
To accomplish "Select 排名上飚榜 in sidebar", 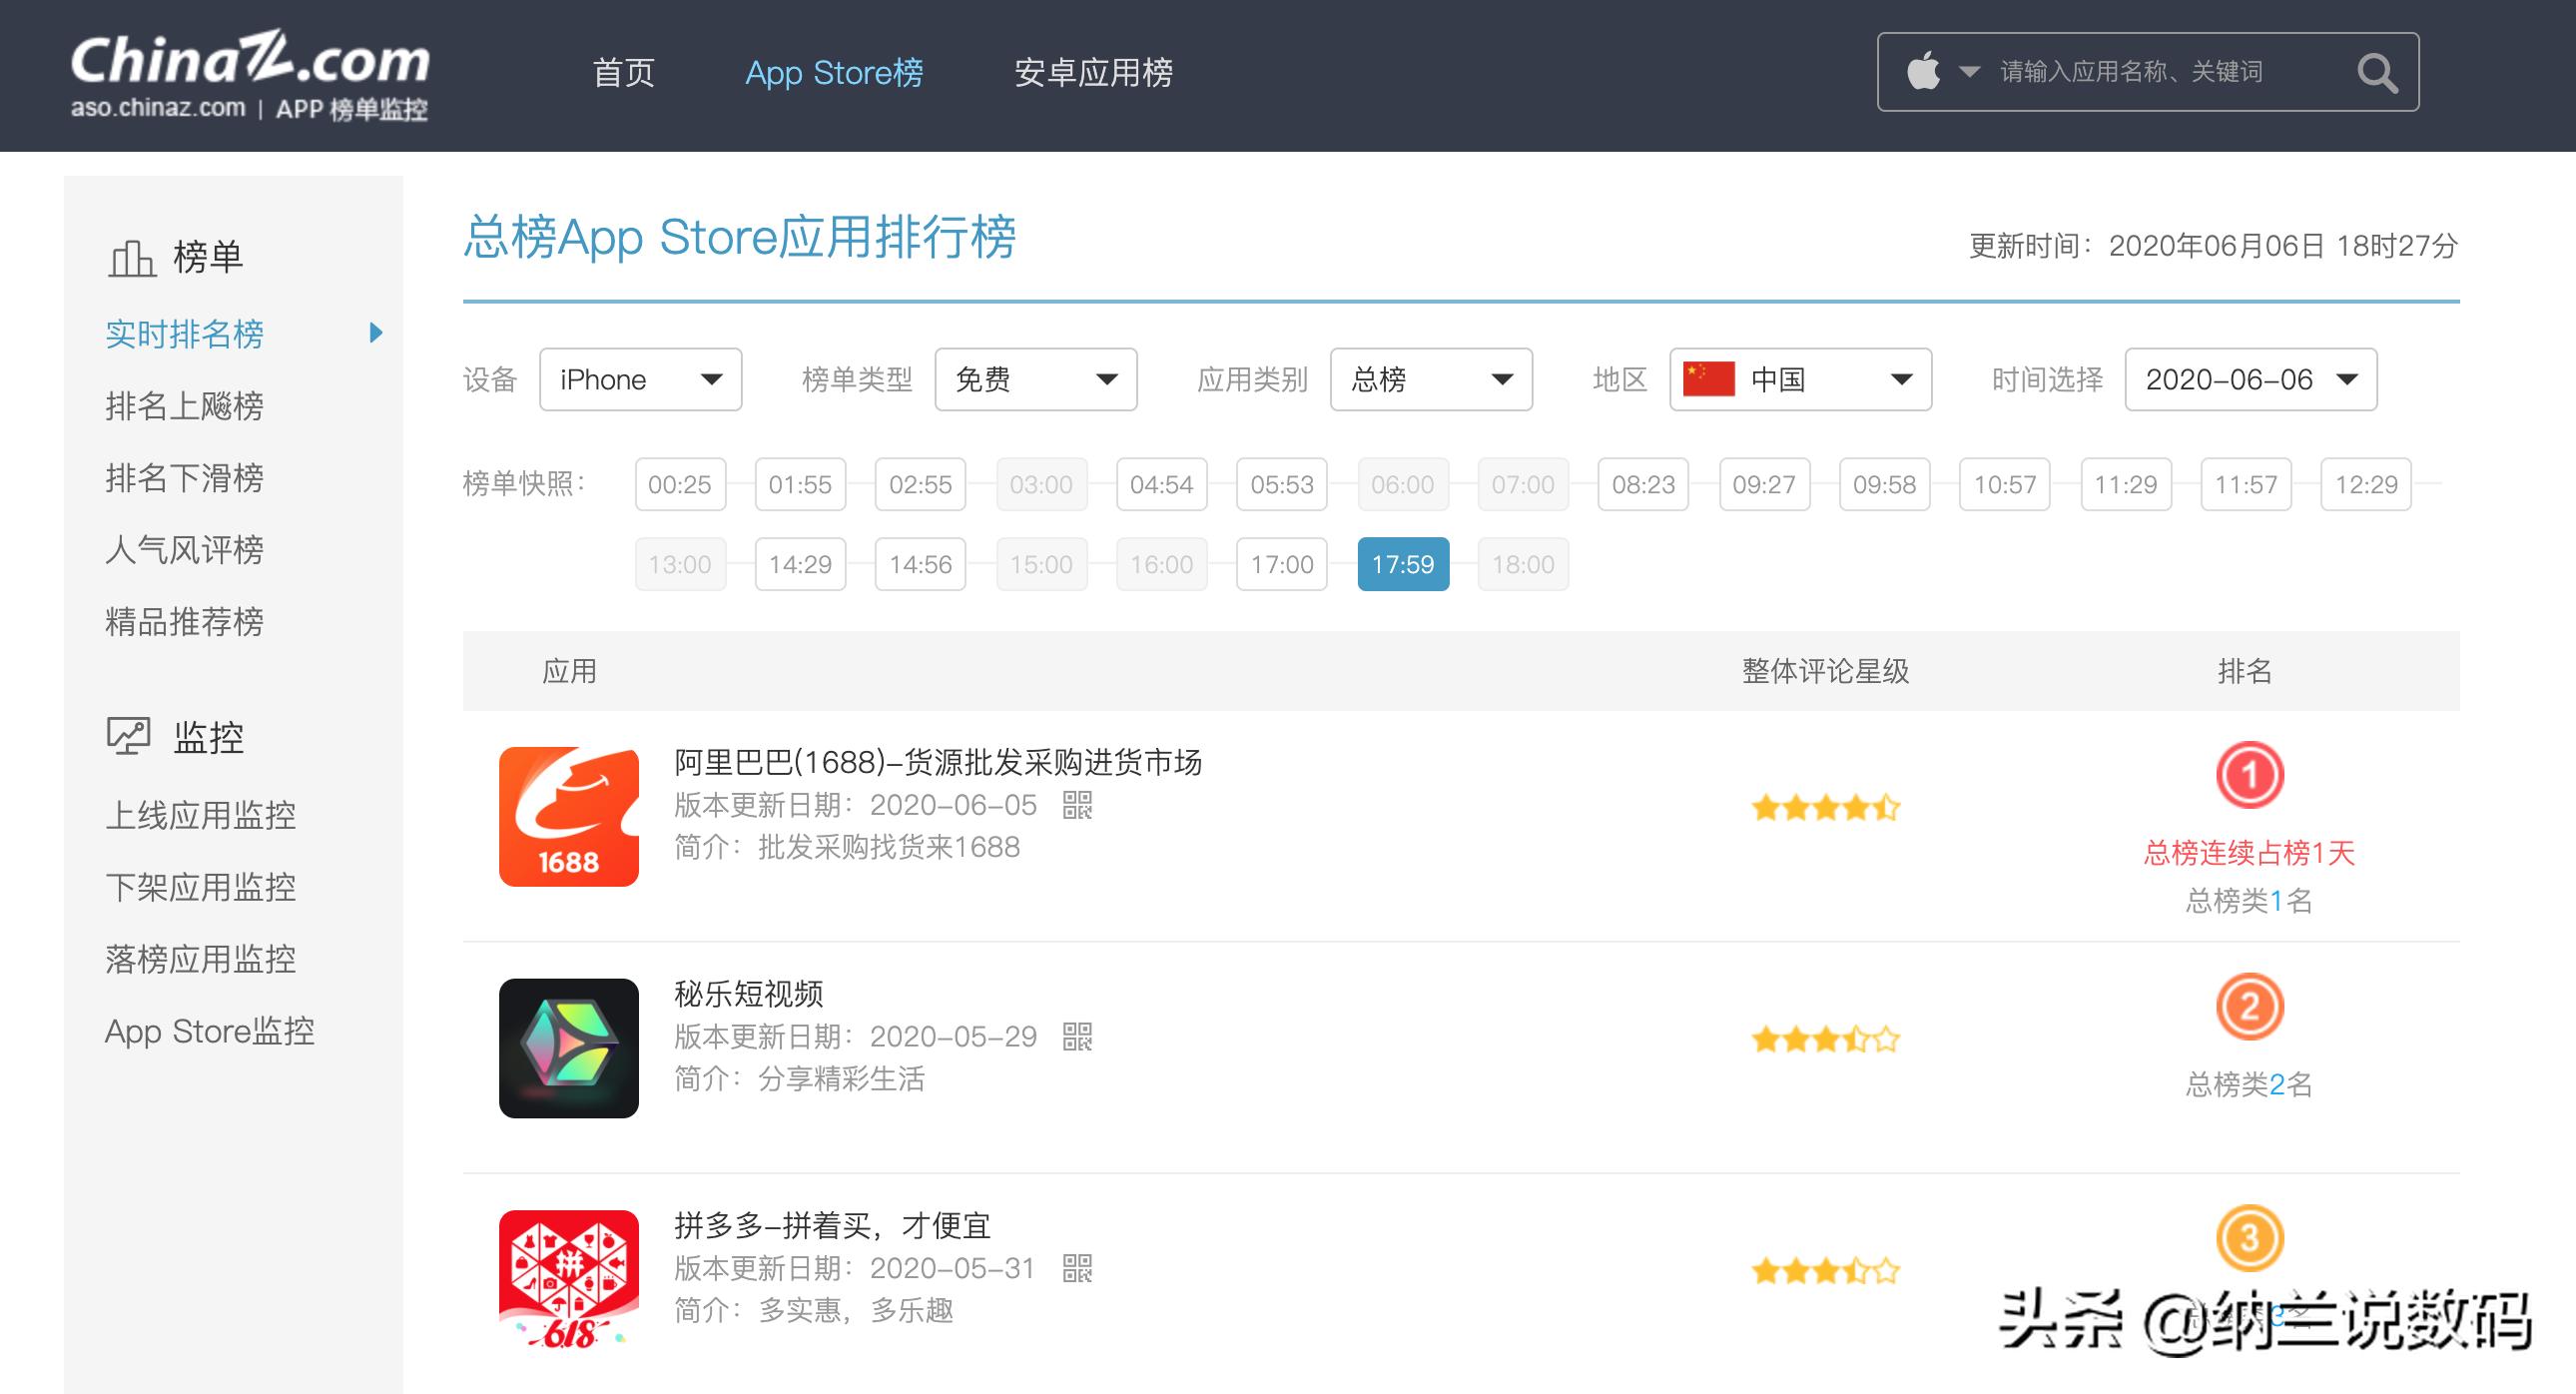I will coord(184,405).
